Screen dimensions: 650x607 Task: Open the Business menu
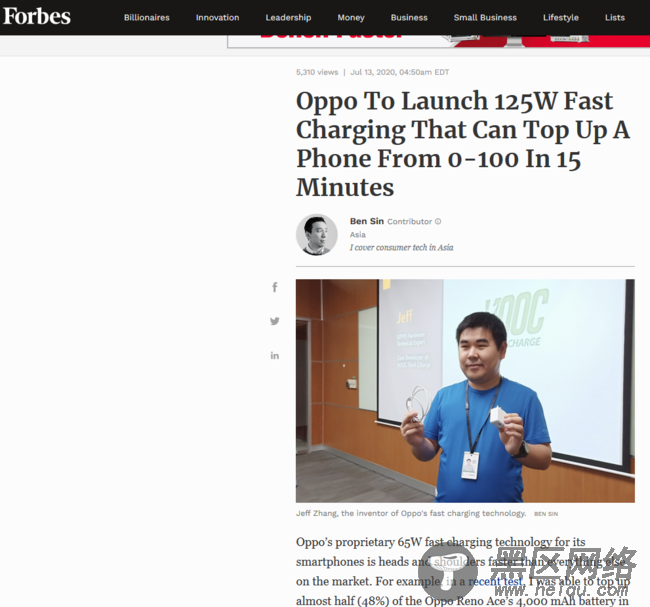pyautogui.click(x=409, y=17)
